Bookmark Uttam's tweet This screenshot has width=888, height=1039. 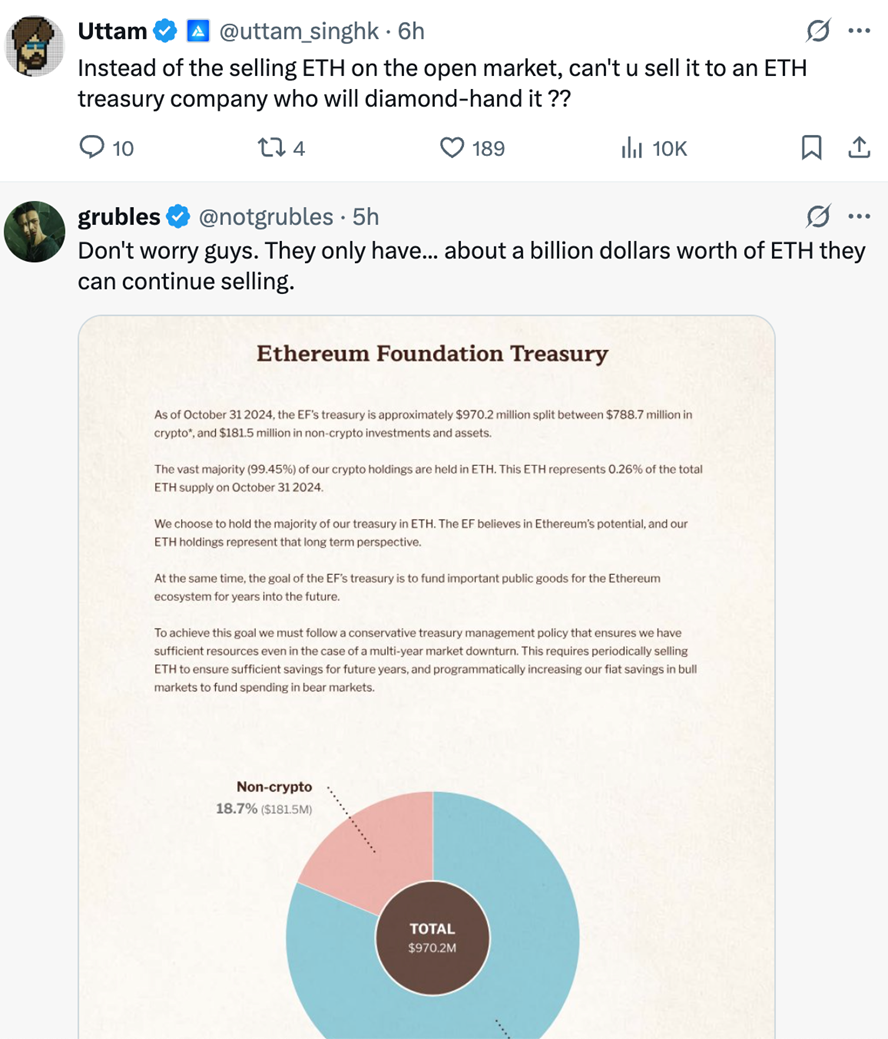812,148
